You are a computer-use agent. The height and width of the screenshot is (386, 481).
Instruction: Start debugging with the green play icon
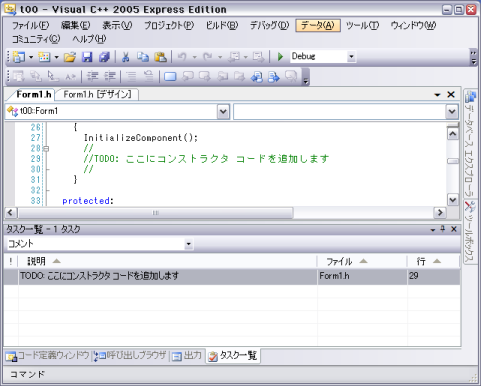tap(280, 57)
